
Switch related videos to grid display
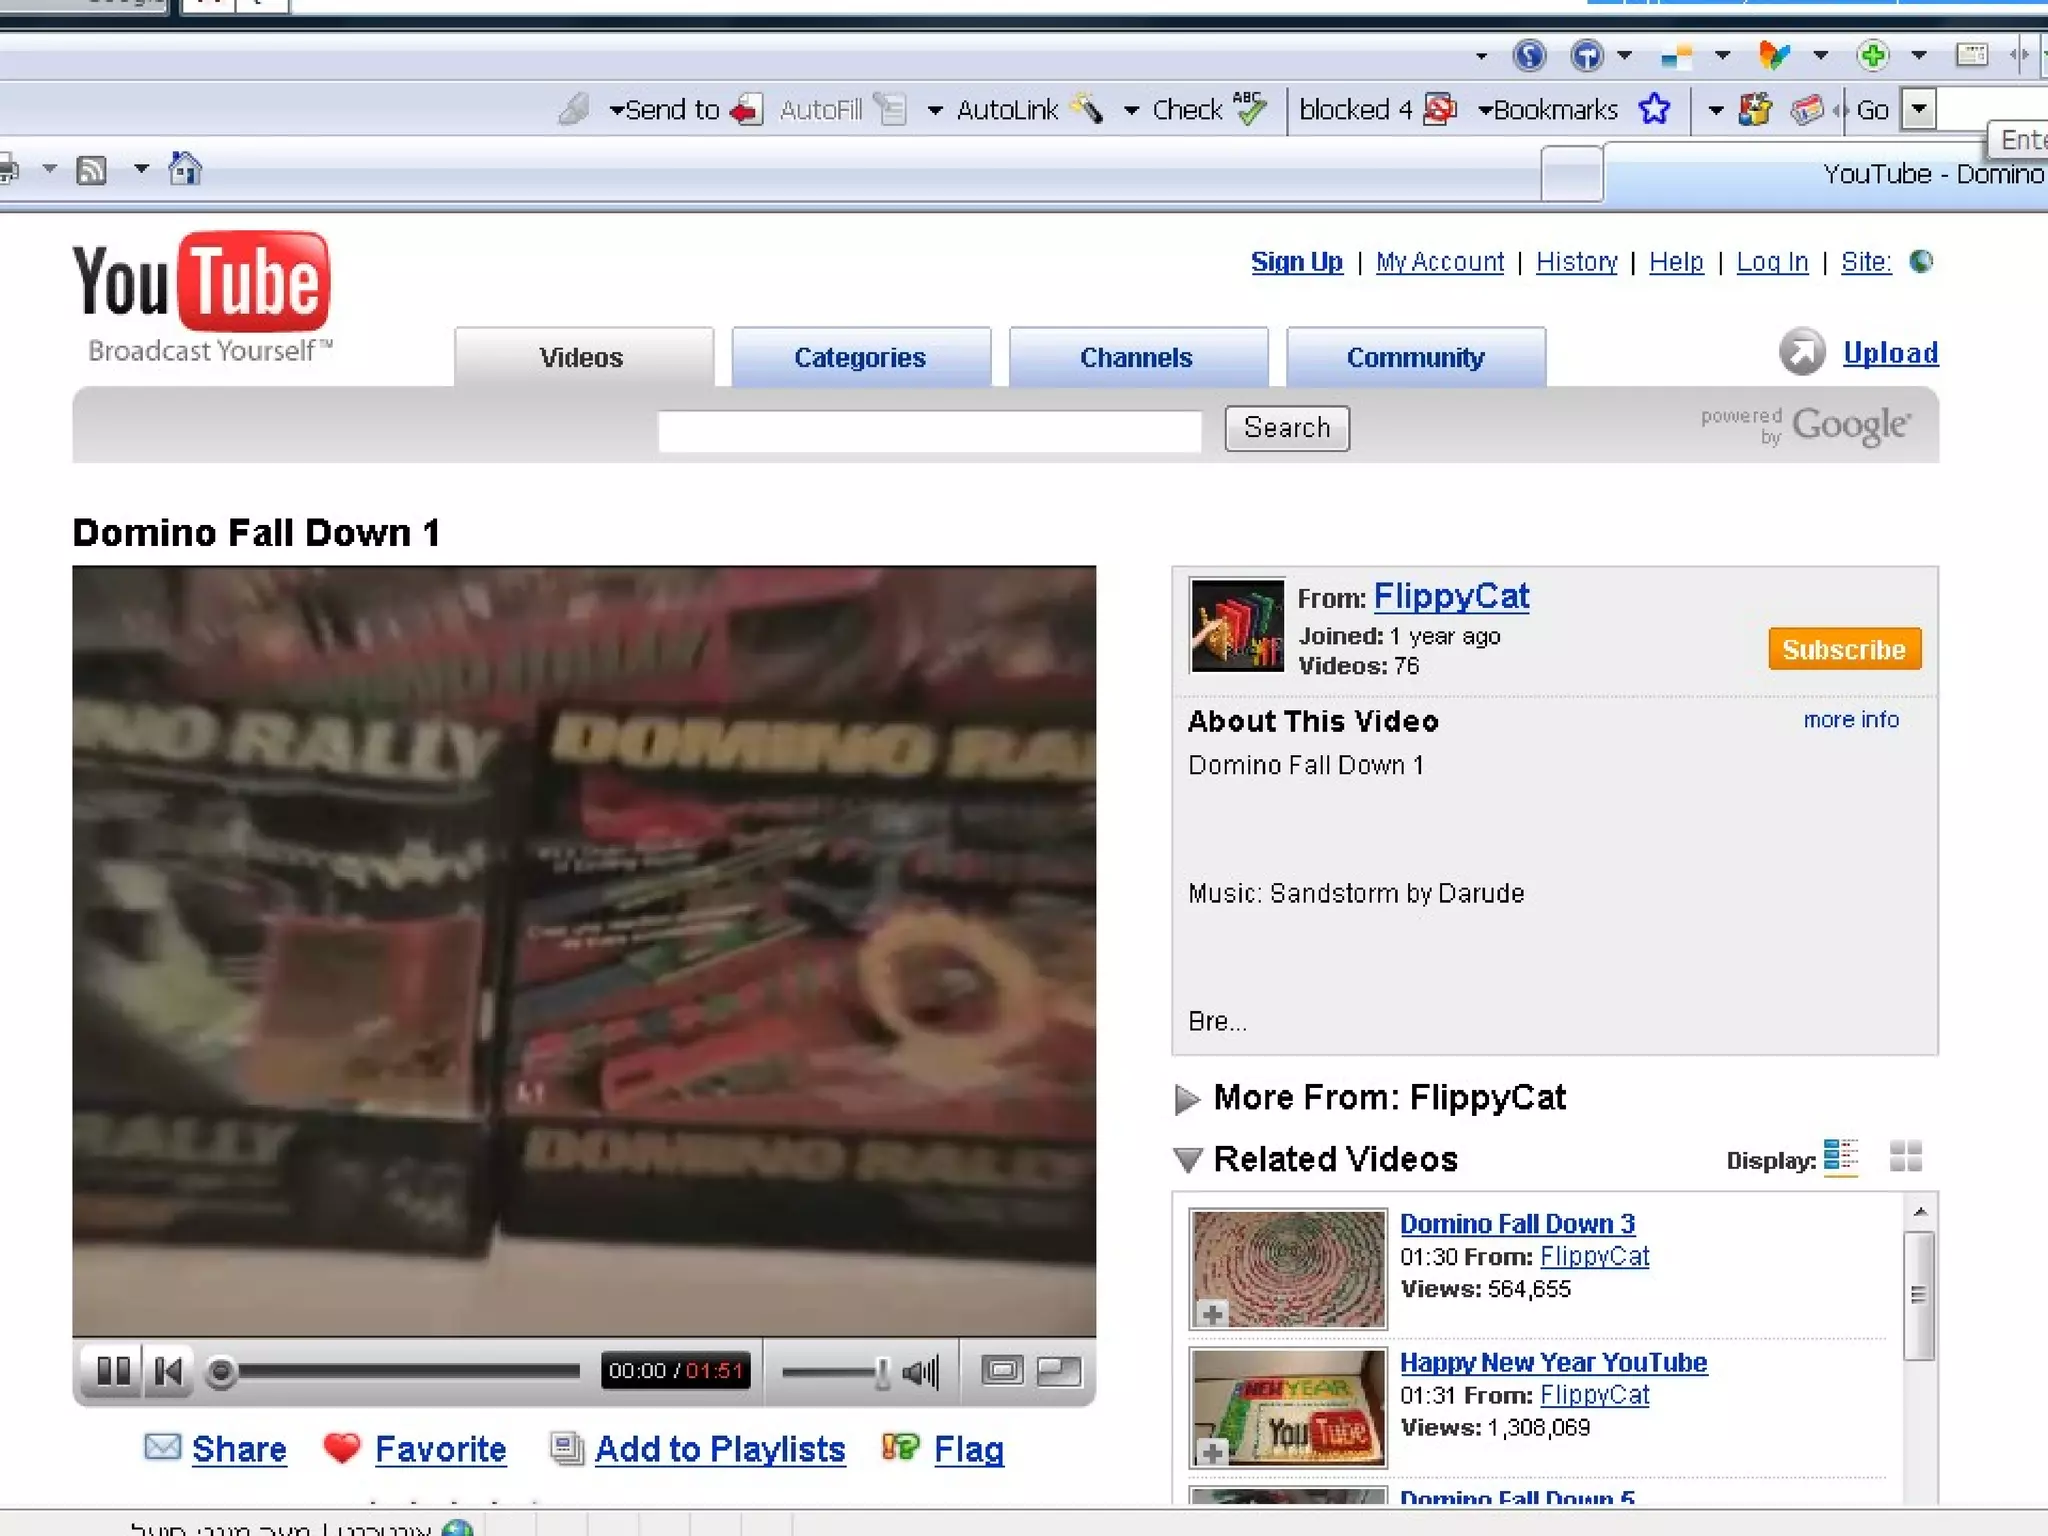point(1906,1157)
